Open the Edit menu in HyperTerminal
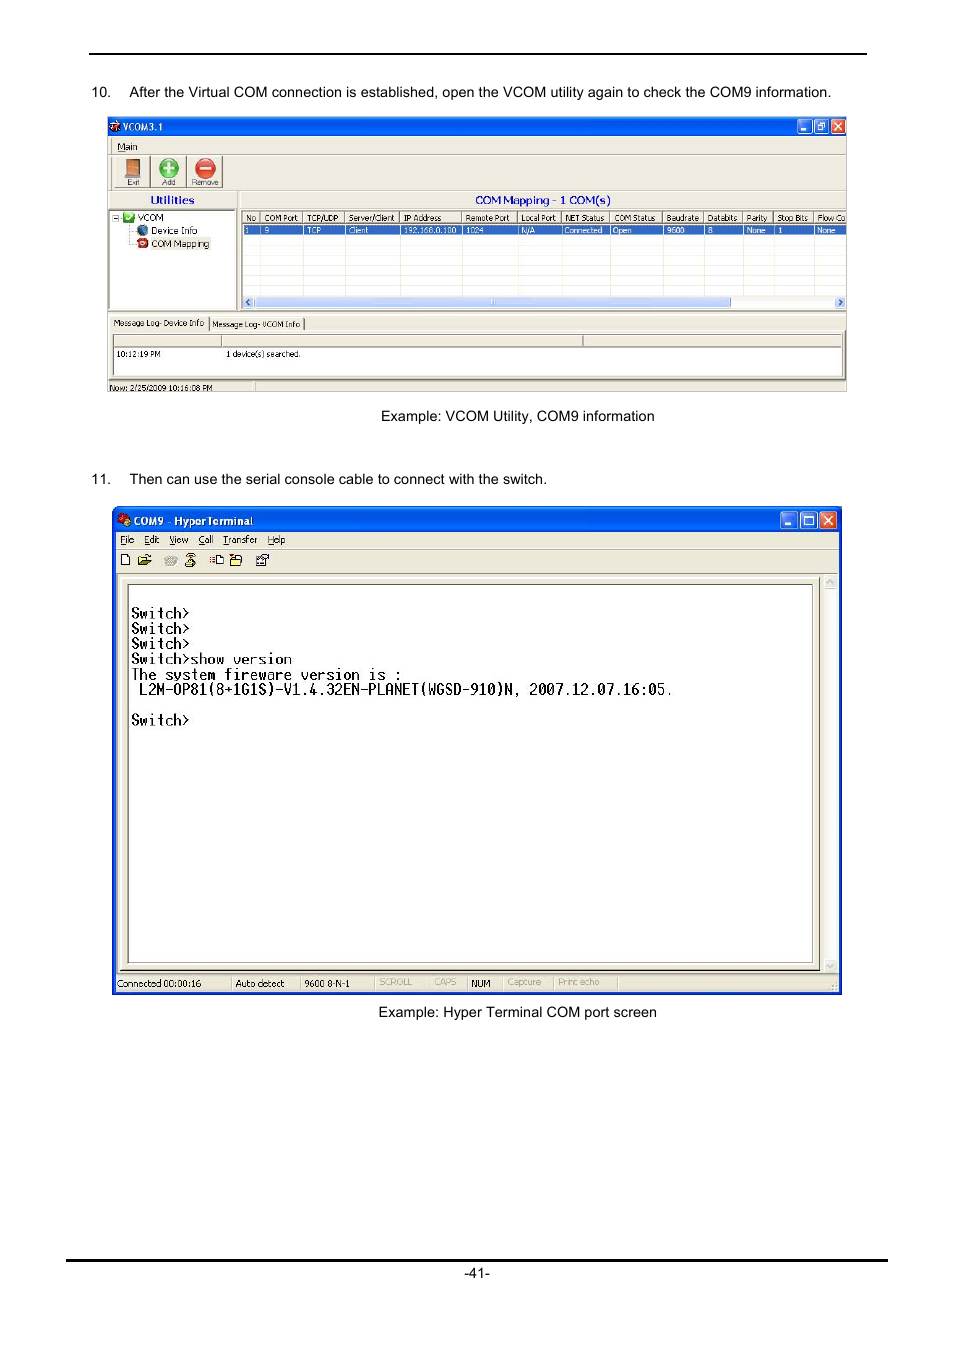This screenshot has width=954, height=1350. point(152,540)
